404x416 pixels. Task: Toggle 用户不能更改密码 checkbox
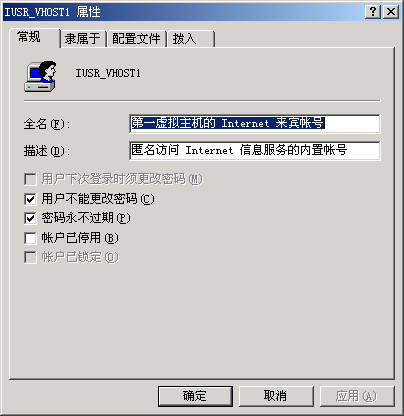click(x=30, y=199)
